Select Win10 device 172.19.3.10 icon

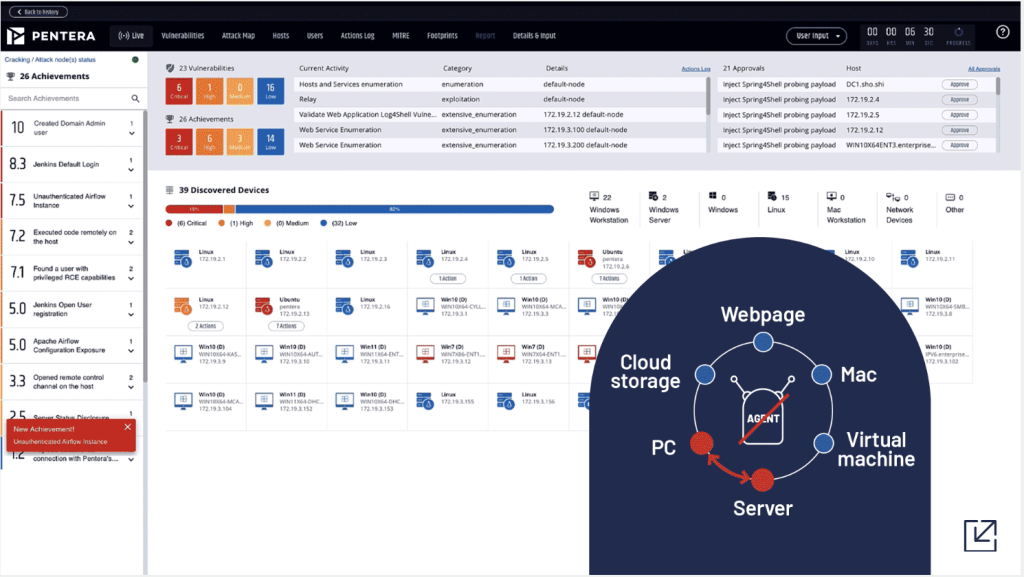[x=264, y=353]
